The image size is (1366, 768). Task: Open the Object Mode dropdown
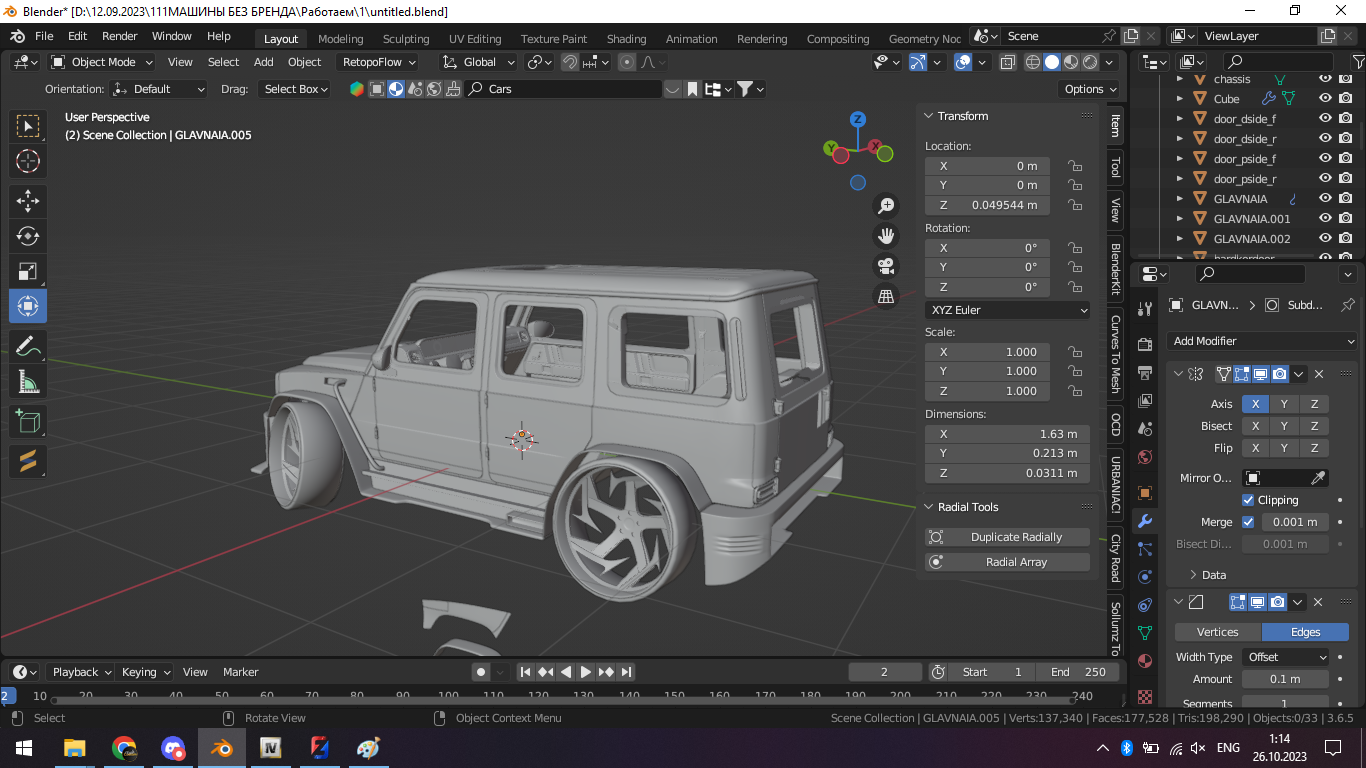click(101, 62)
